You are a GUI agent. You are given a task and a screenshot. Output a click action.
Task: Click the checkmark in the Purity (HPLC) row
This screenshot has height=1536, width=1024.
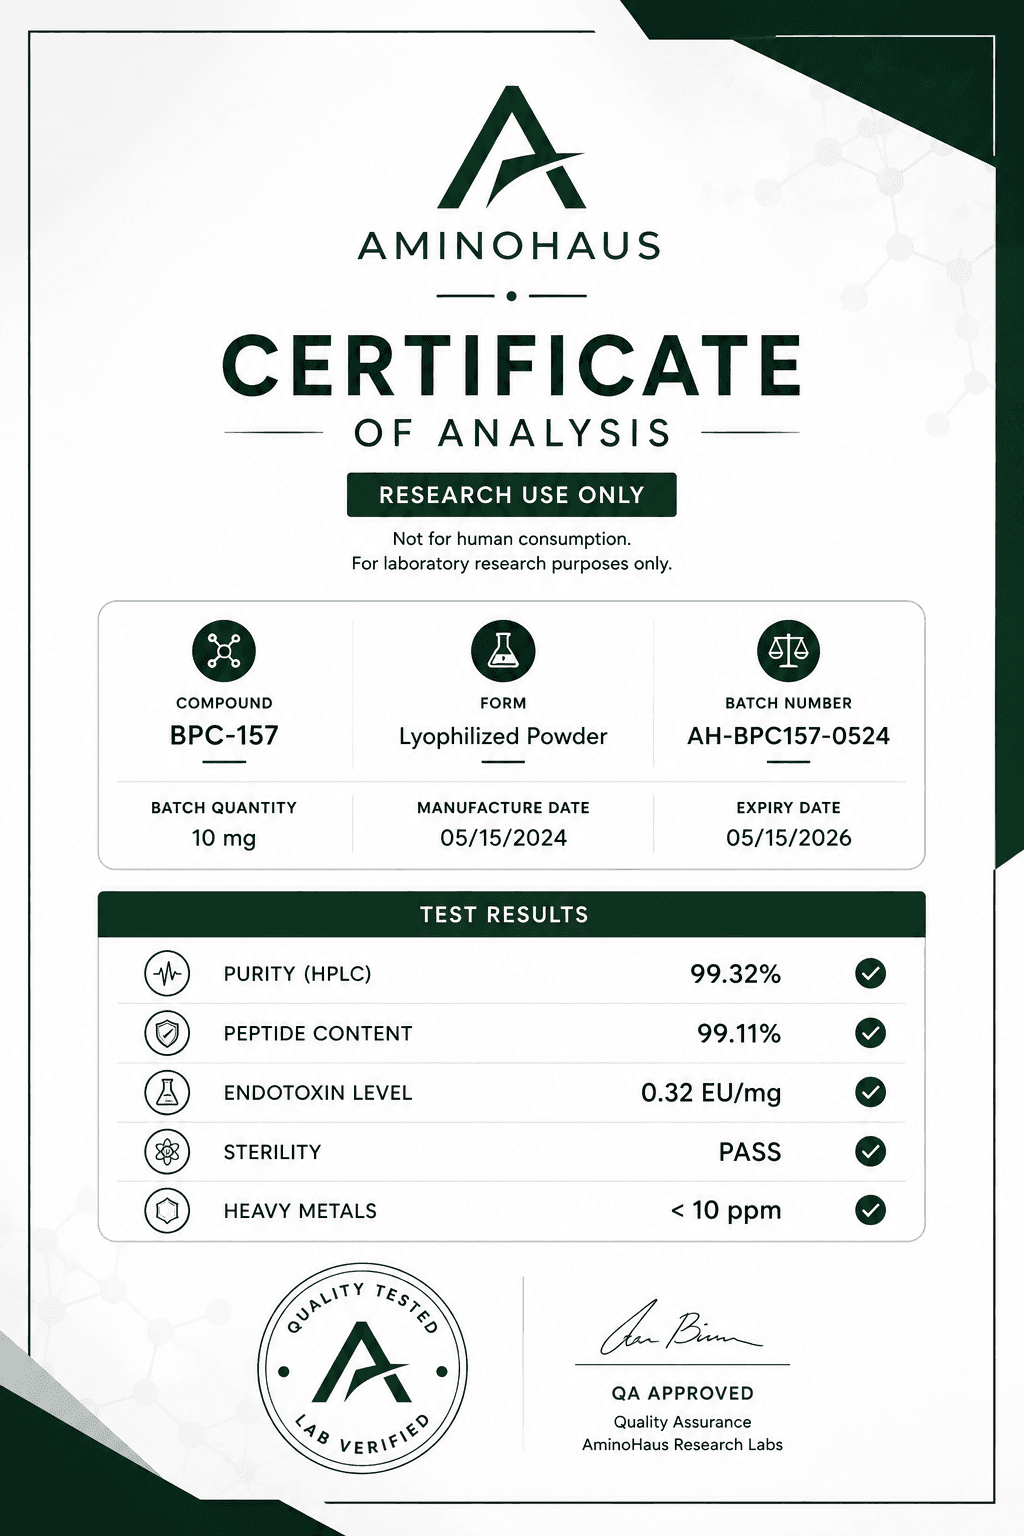(x=871, y=973)
